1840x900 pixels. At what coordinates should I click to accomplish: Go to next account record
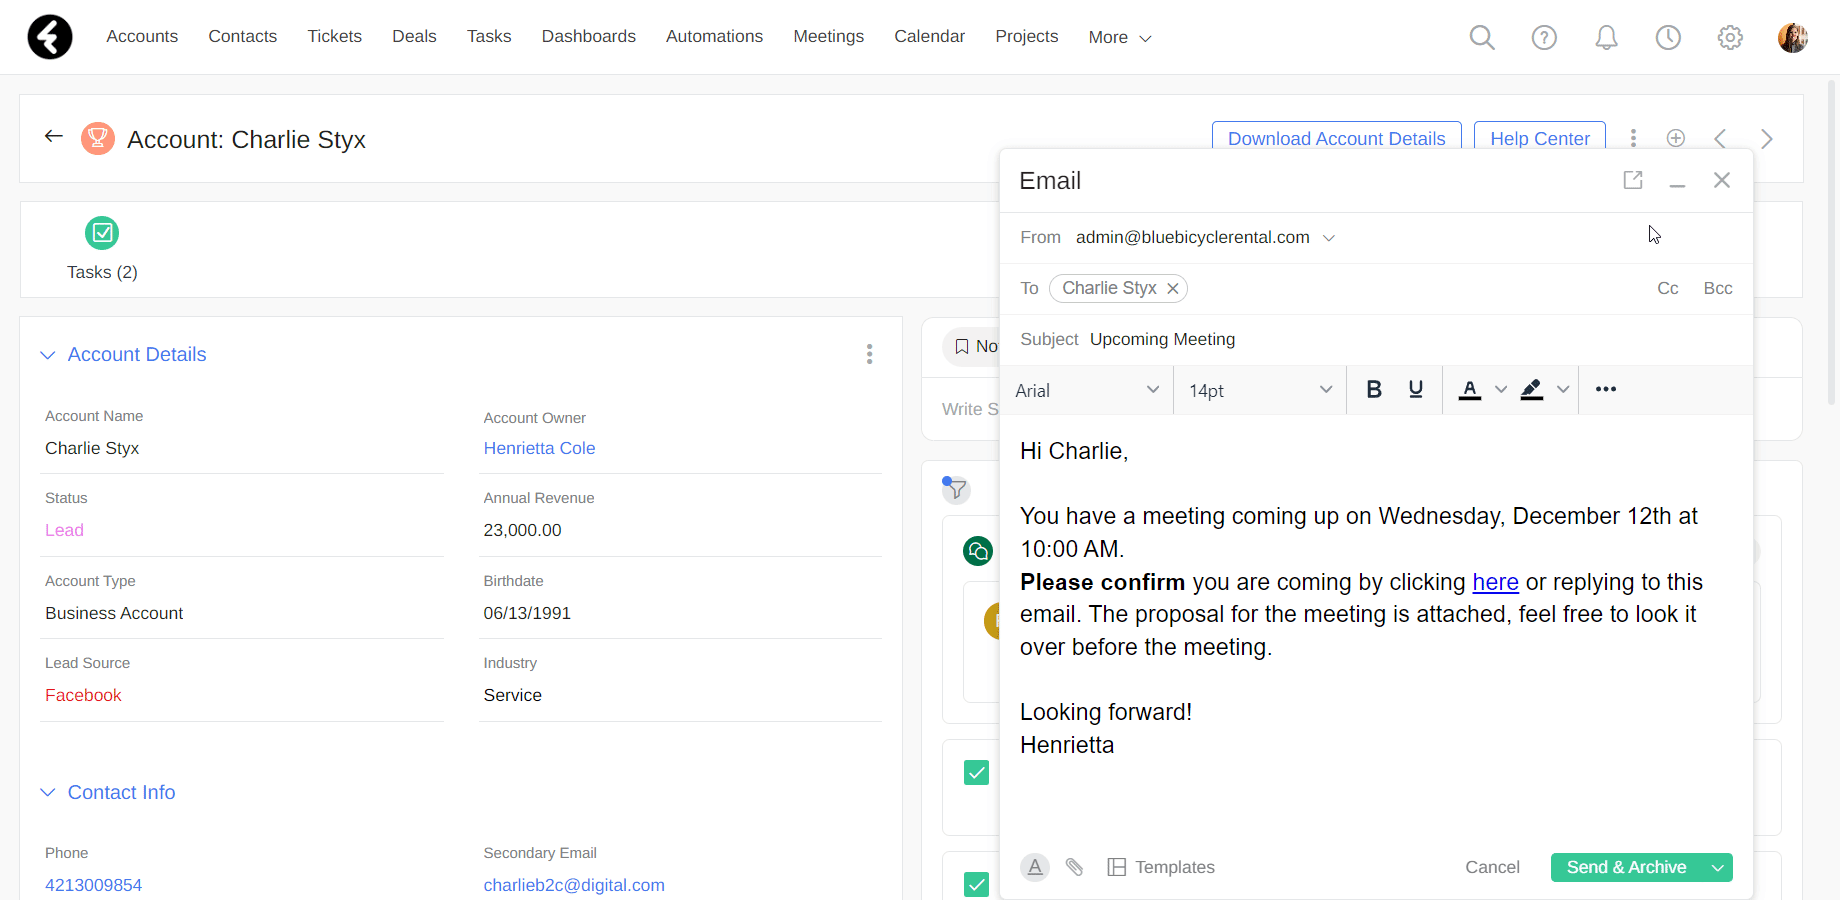pyautogui.click(x=1767, y=138)
